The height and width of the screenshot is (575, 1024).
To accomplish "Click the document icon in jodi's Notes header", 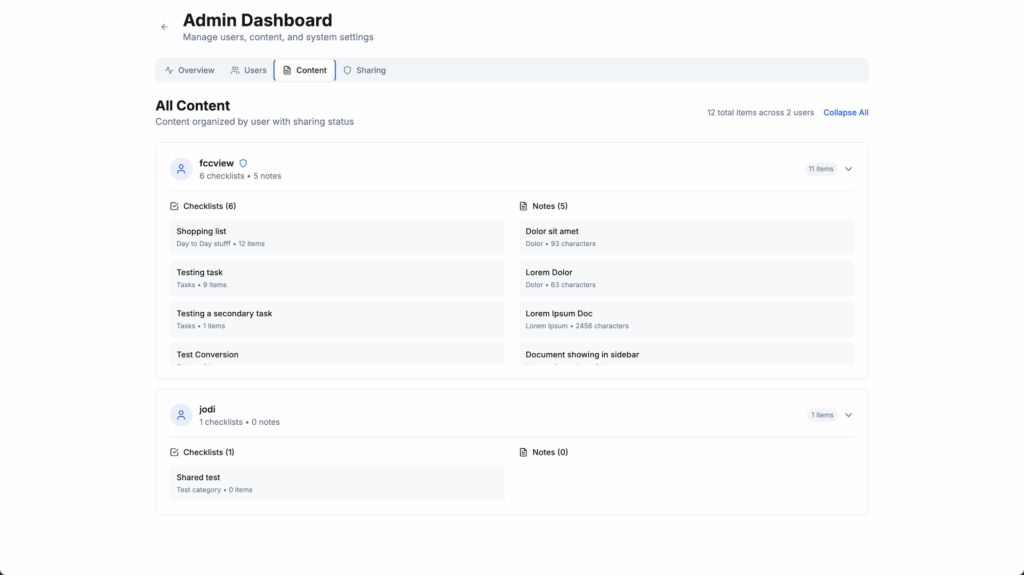I will 523,452.
